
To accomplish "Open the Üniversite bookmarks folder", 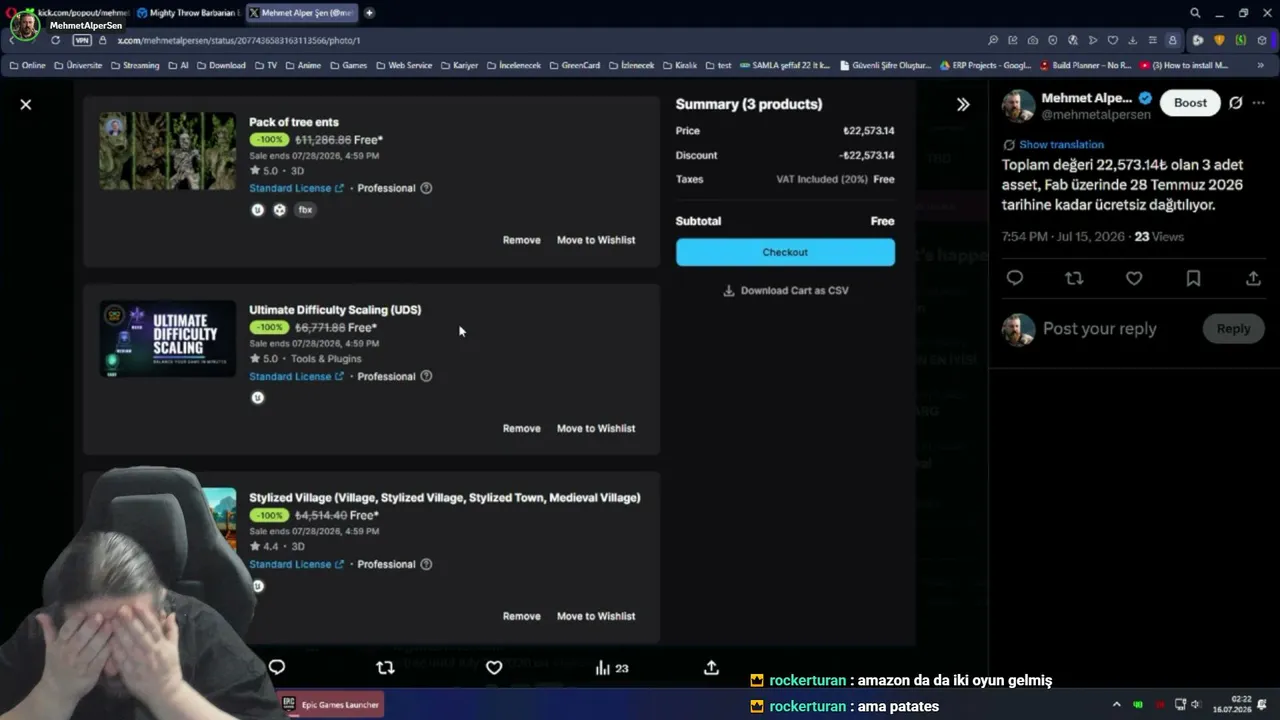I will (78, 65).
